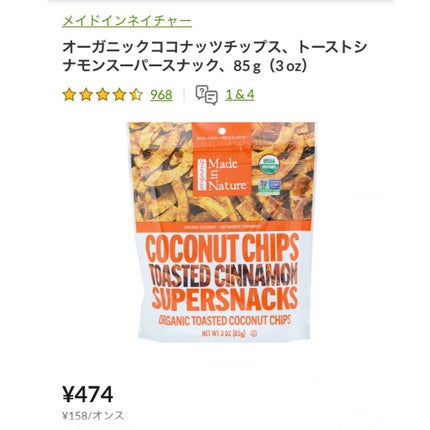
Task: Open the '1 & 4' Q&A link
Action: [x=240, y=95]
